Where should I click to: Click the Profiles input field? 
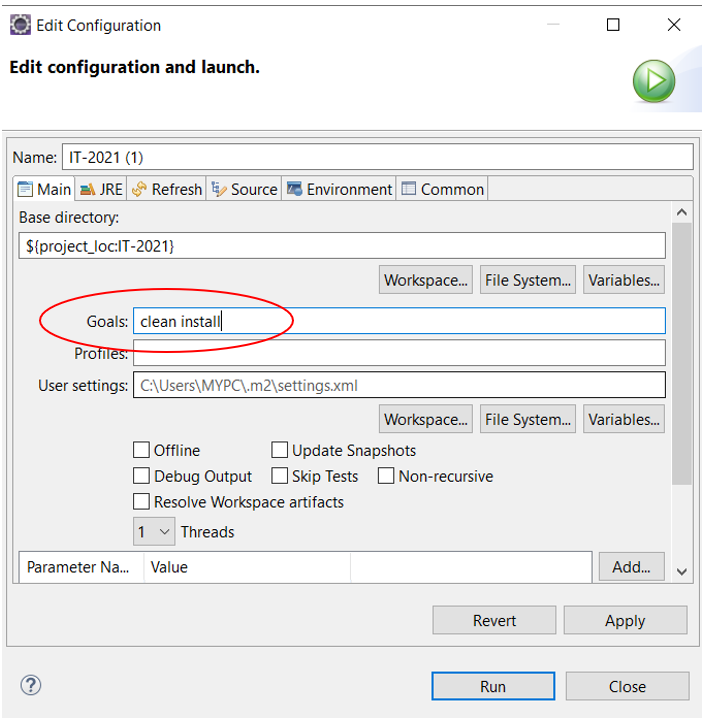tap(399, 353)
